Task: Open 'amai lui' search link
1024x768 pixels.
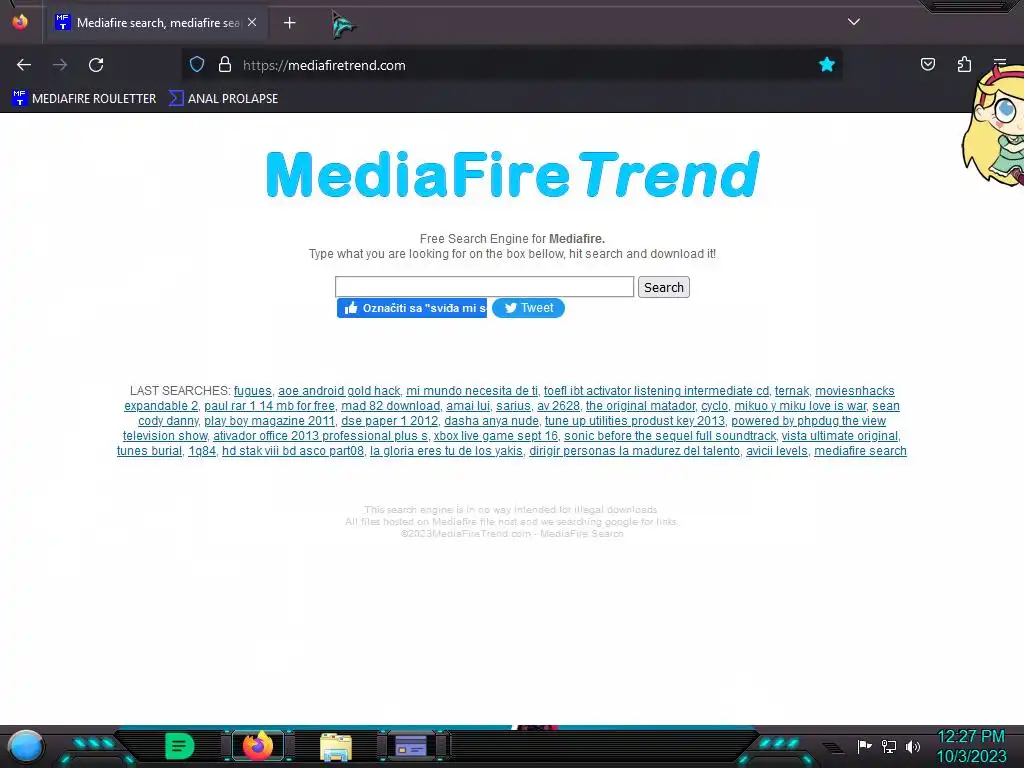Action: (x=468, y=406)
